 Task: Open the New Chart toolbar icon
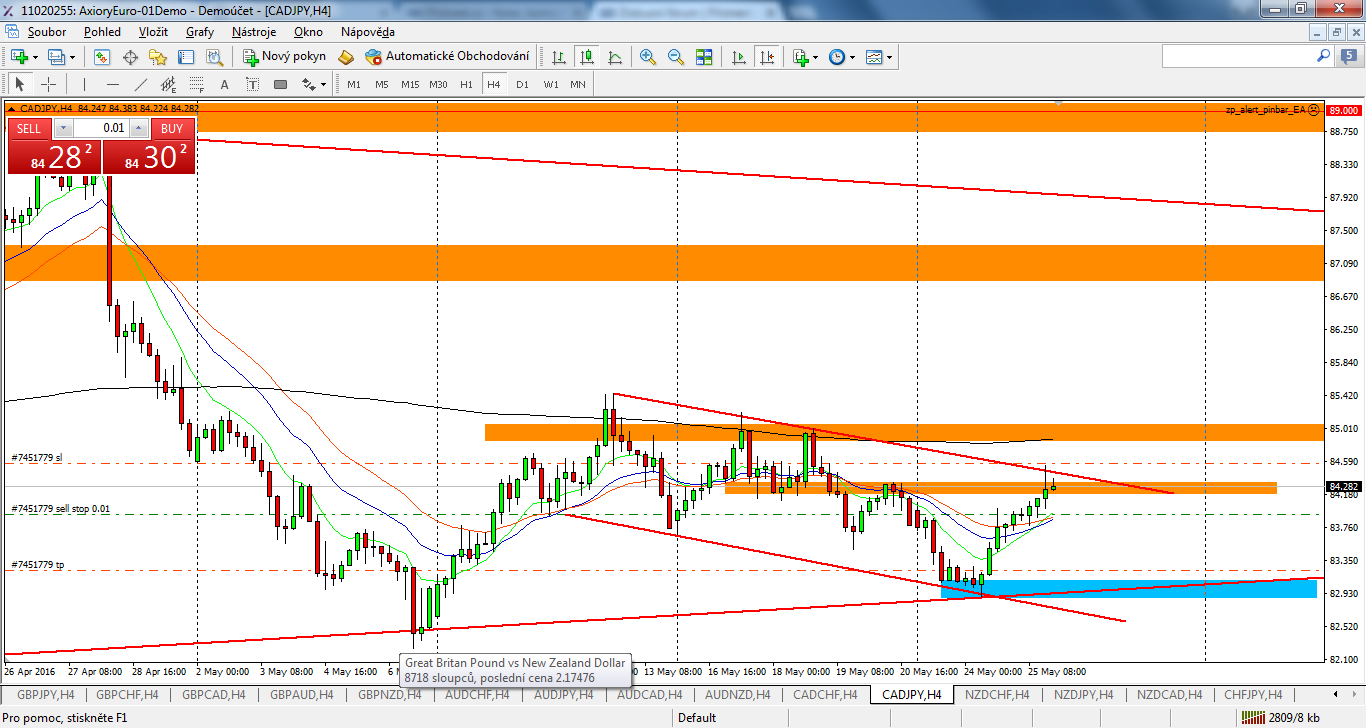click(x=18, y=57)
